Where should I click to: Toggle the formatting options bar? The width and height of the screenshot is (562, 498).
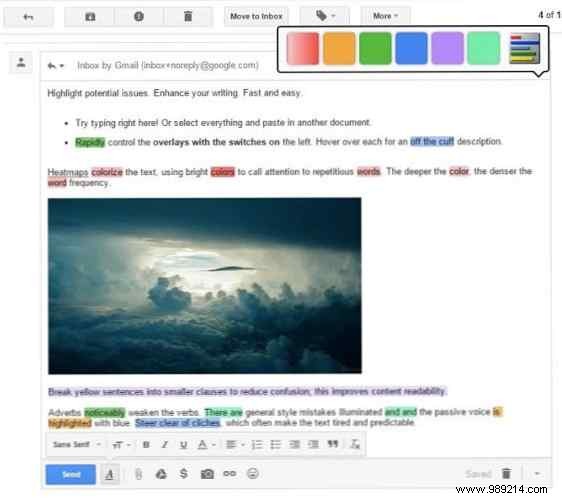click(110, 475)
